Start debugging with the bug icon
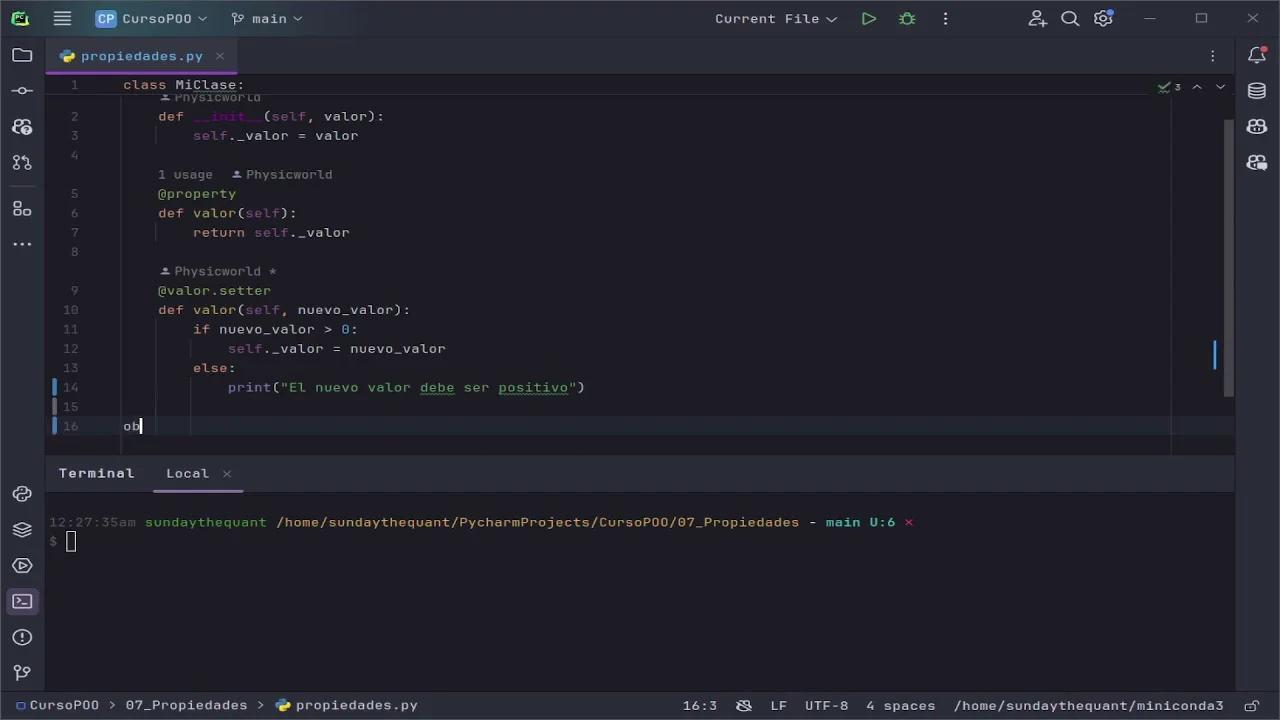The width and height of the screenshot is (1280, 720). pos(906,18)
